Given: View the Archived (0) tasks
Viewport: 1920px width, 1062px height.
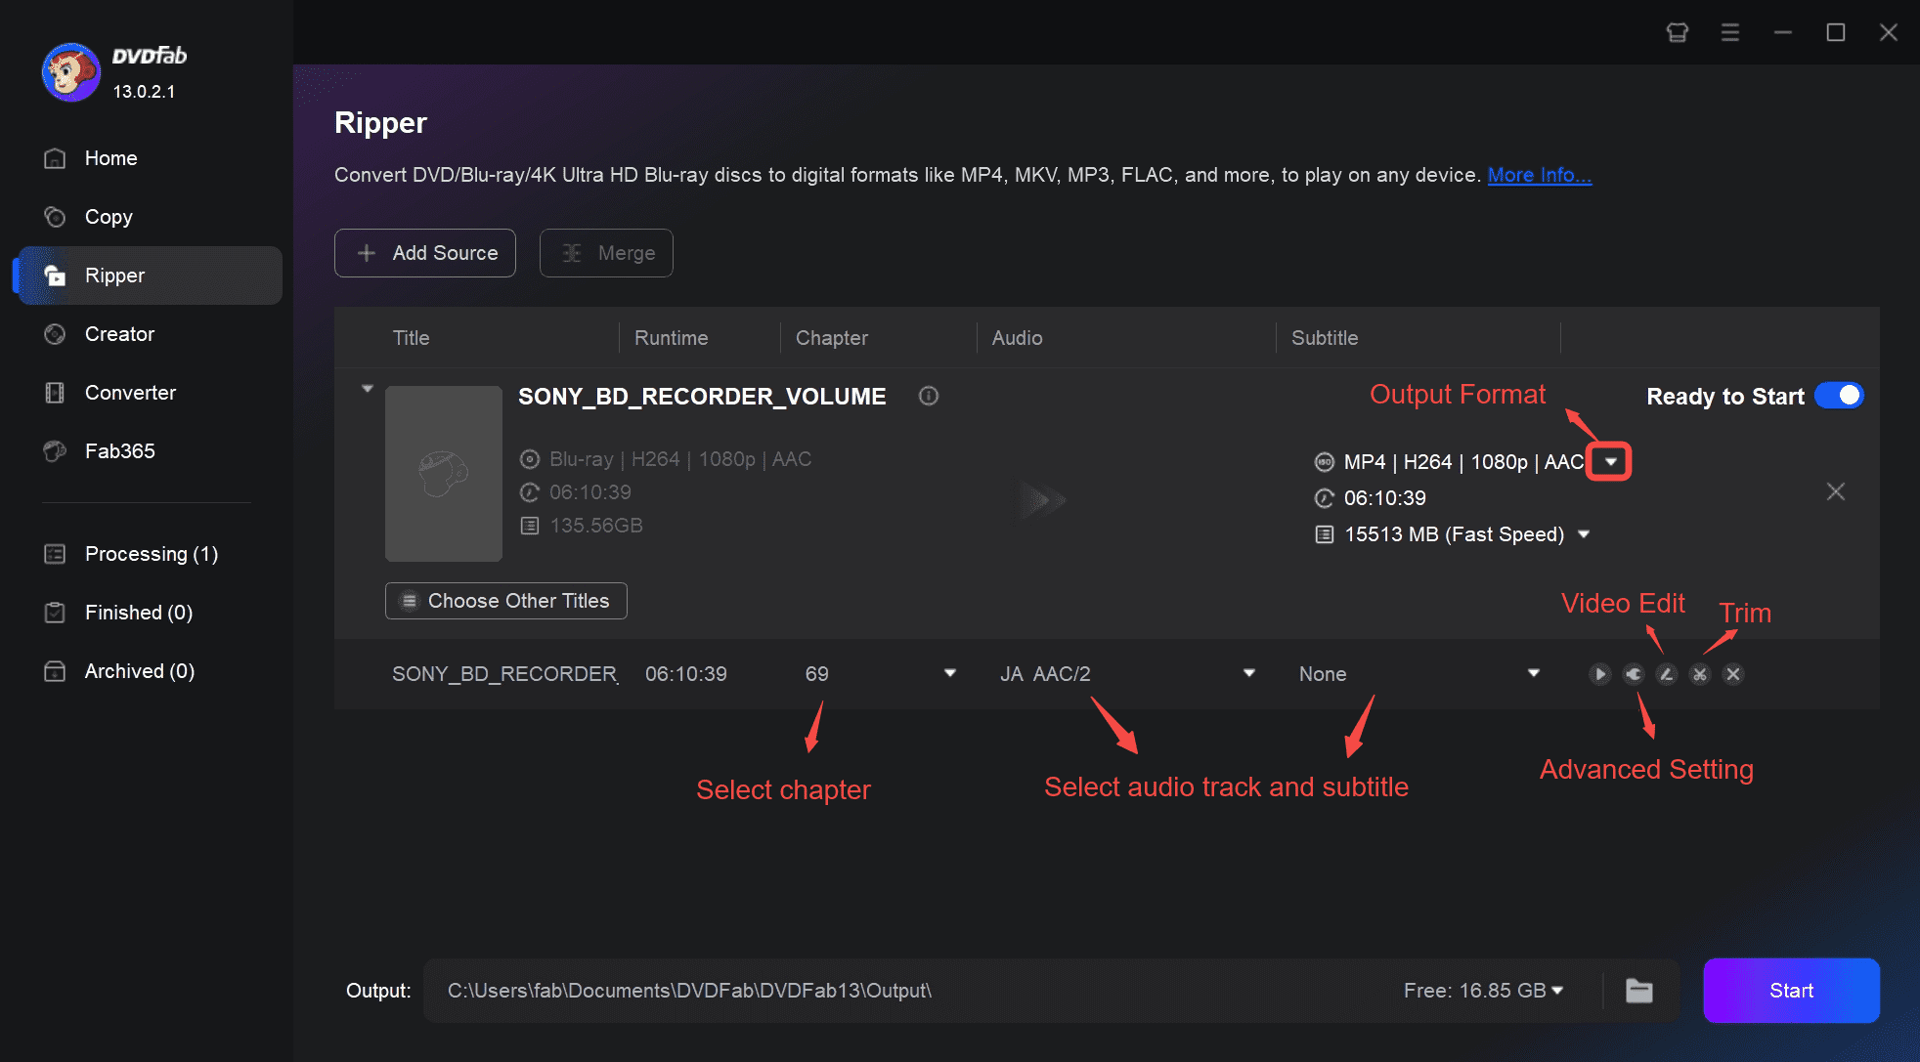Looking at the screenshot, I should coord(139,671).
